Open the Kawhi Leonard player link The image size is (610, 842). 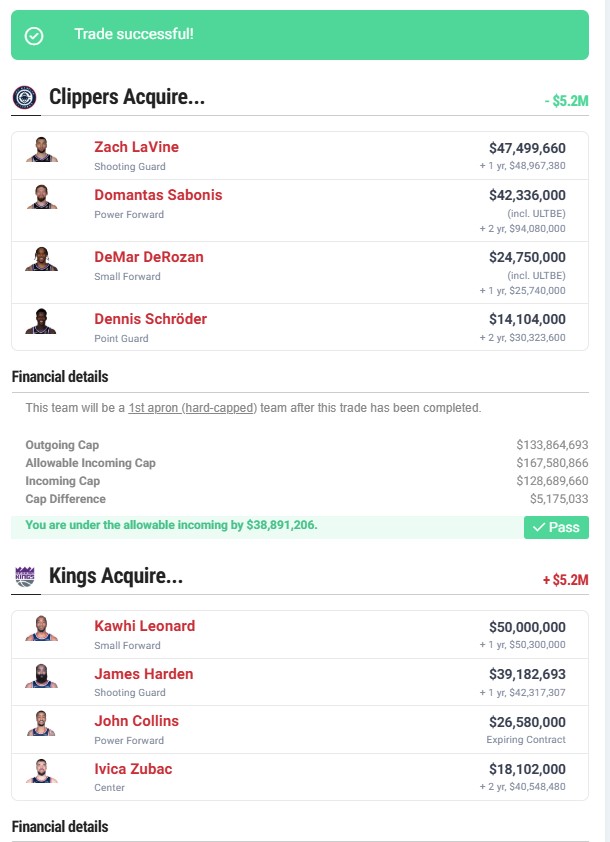pyautogui.click(x=144, y=626)
